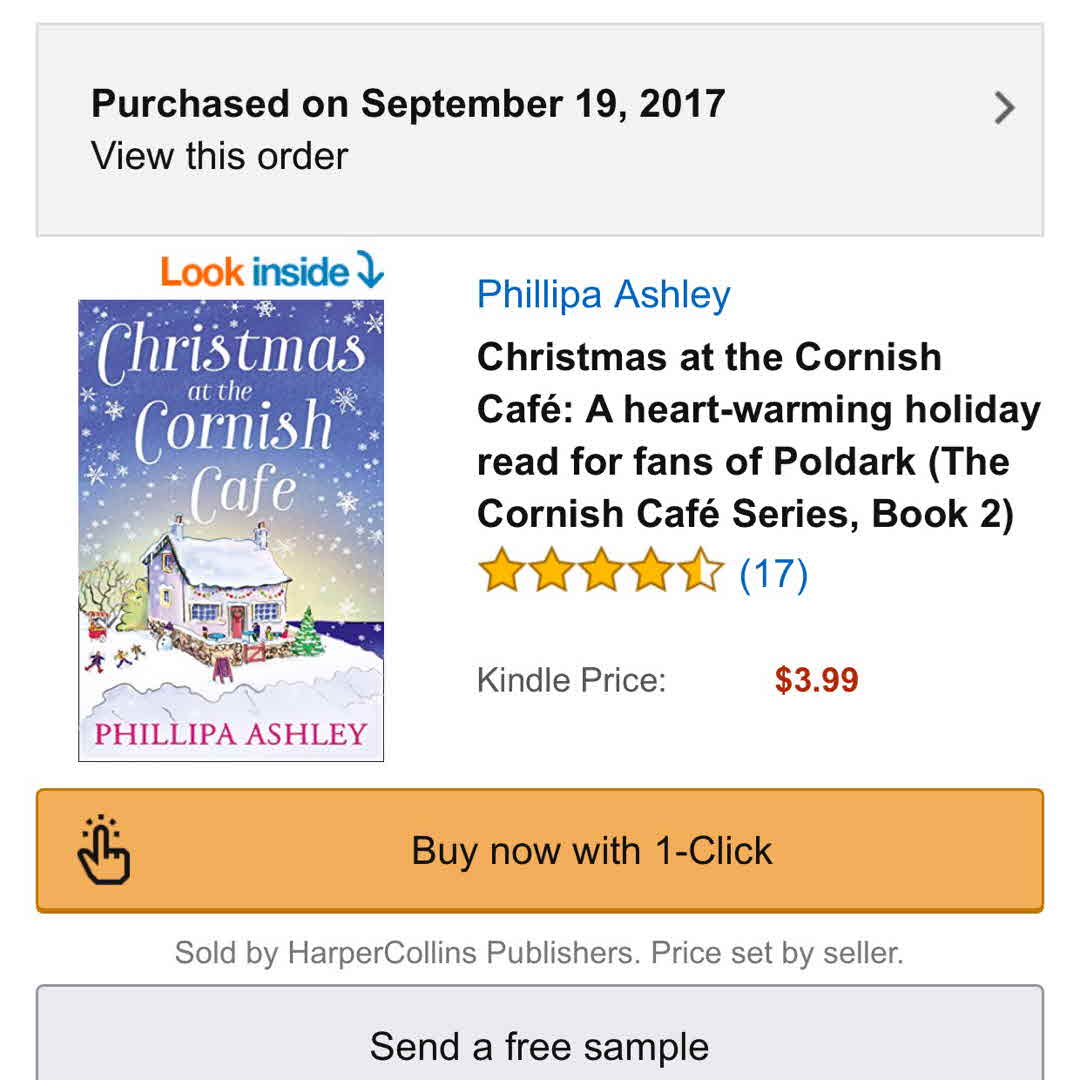
Task: Click 'PHILLIPA ASHLEY' name on book cover
Action: (231, 733)
